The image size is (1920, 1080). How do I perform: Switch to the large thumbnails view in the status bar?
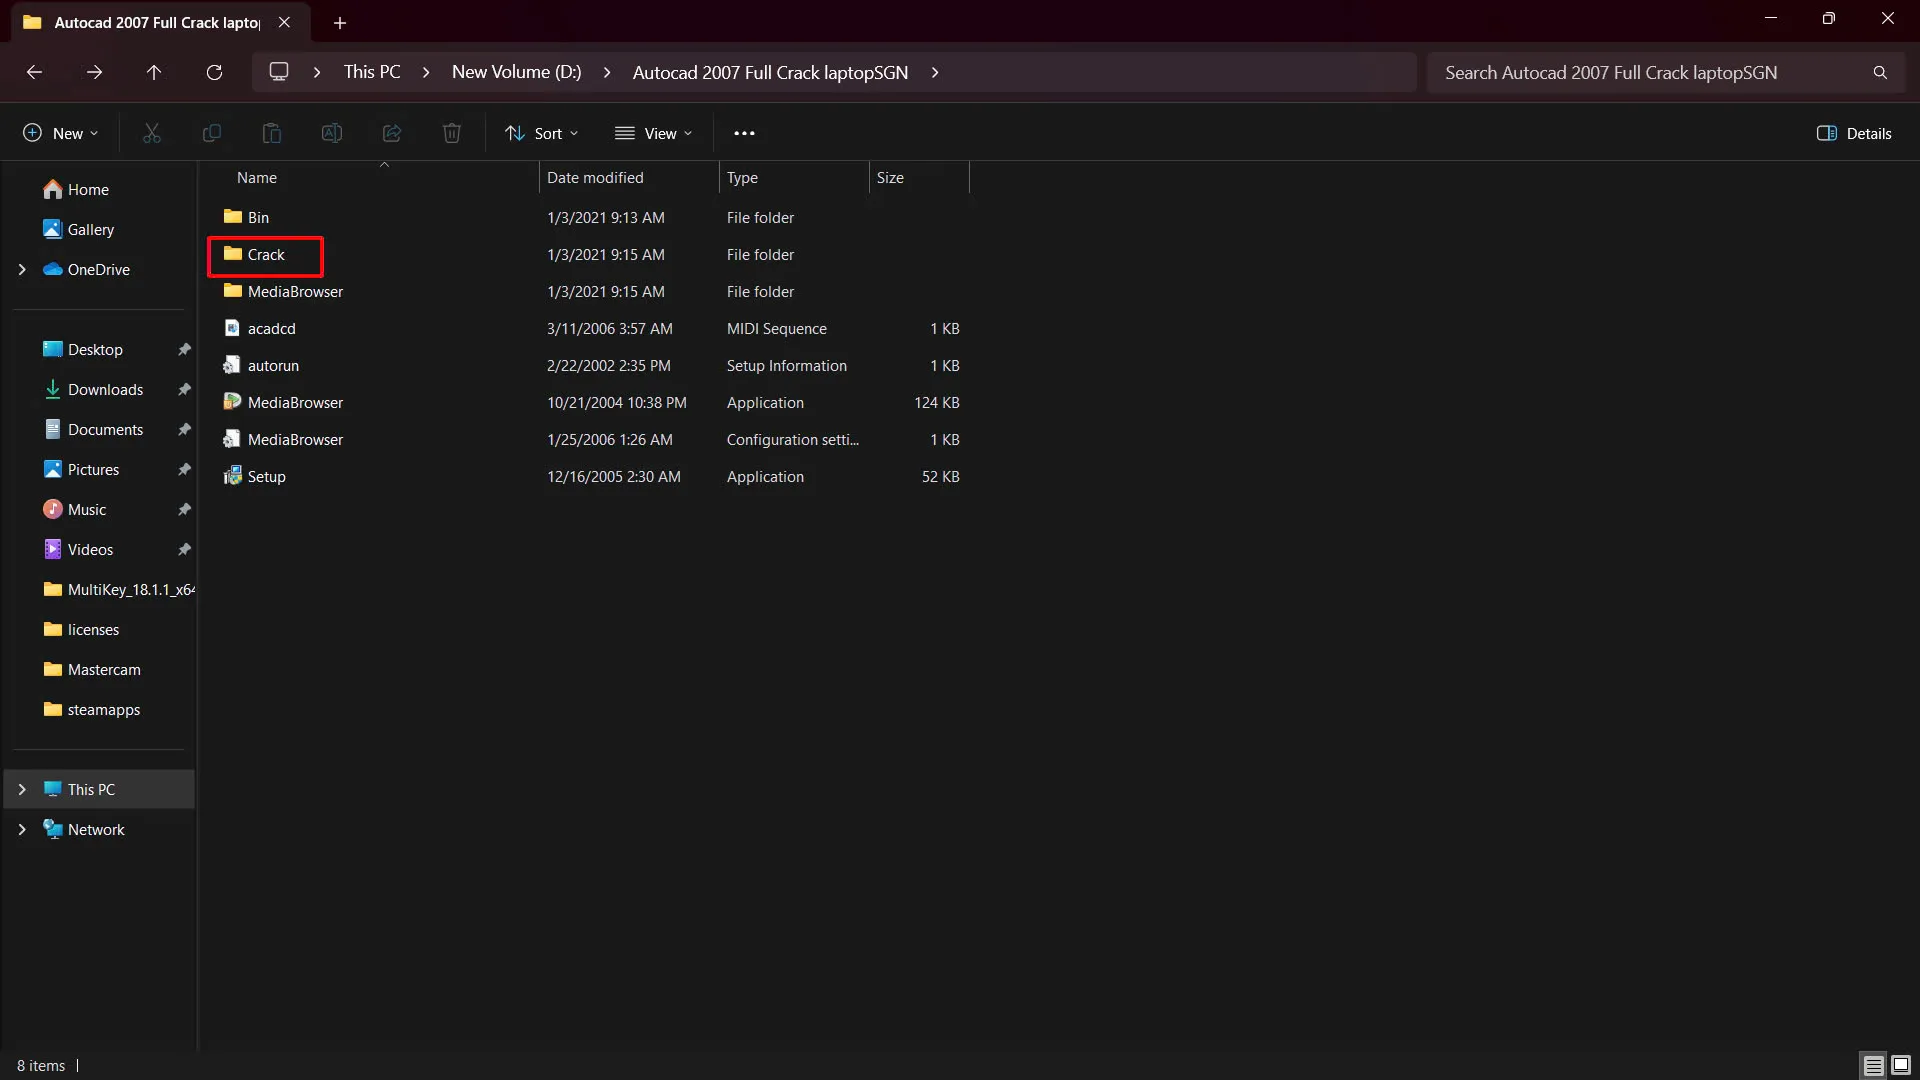1901,1065
